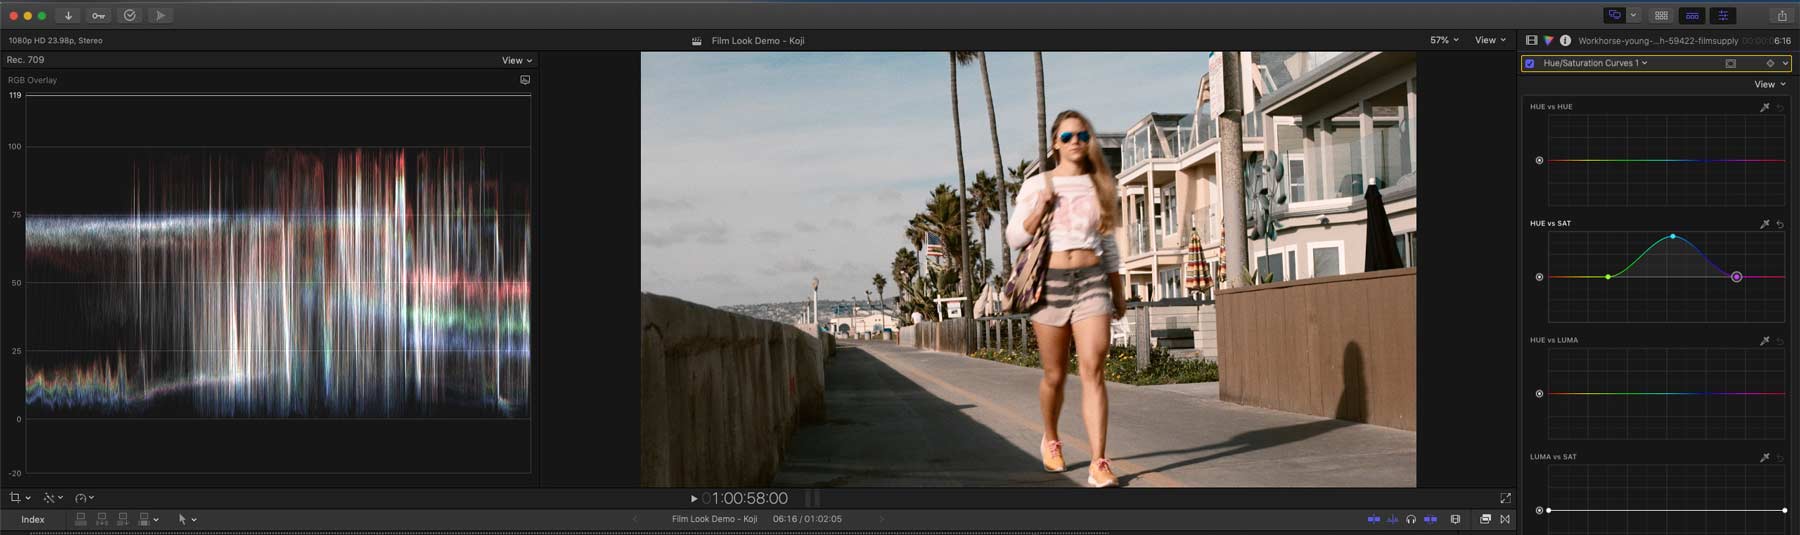1800x535 pixels.
Task: Click the HUE vs LUMA curve radio dot
Action: tap(1539, 394)
